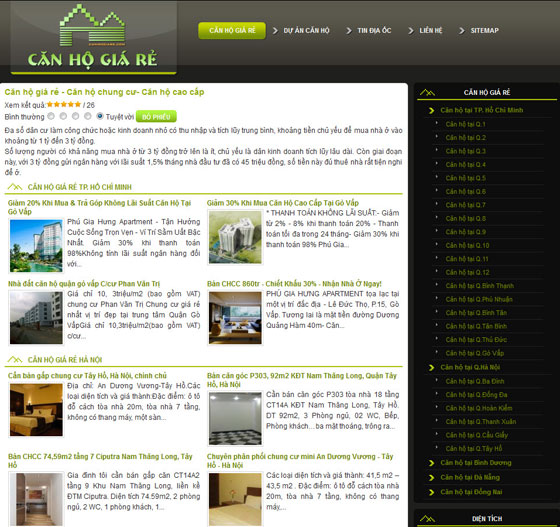Image resolution: width=560 pixels, height=527 pixels.
Task: Open the Phan Văn Trị apartment building thumbnail
Action: [x=36, y=318]
